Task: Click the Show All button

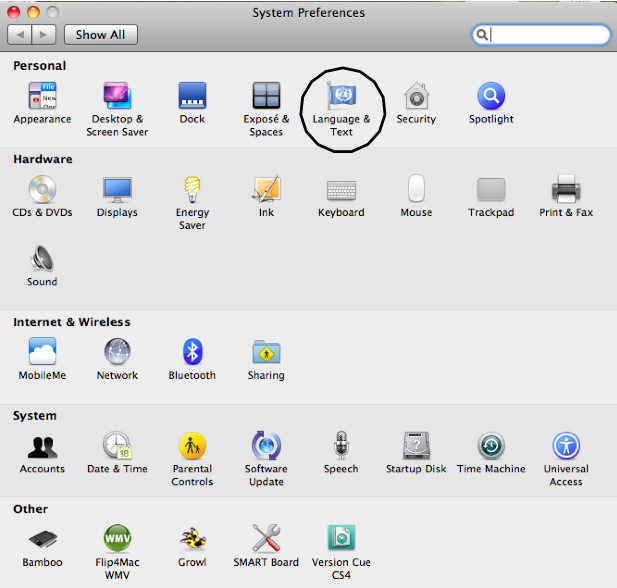Action: click(101, 35)
